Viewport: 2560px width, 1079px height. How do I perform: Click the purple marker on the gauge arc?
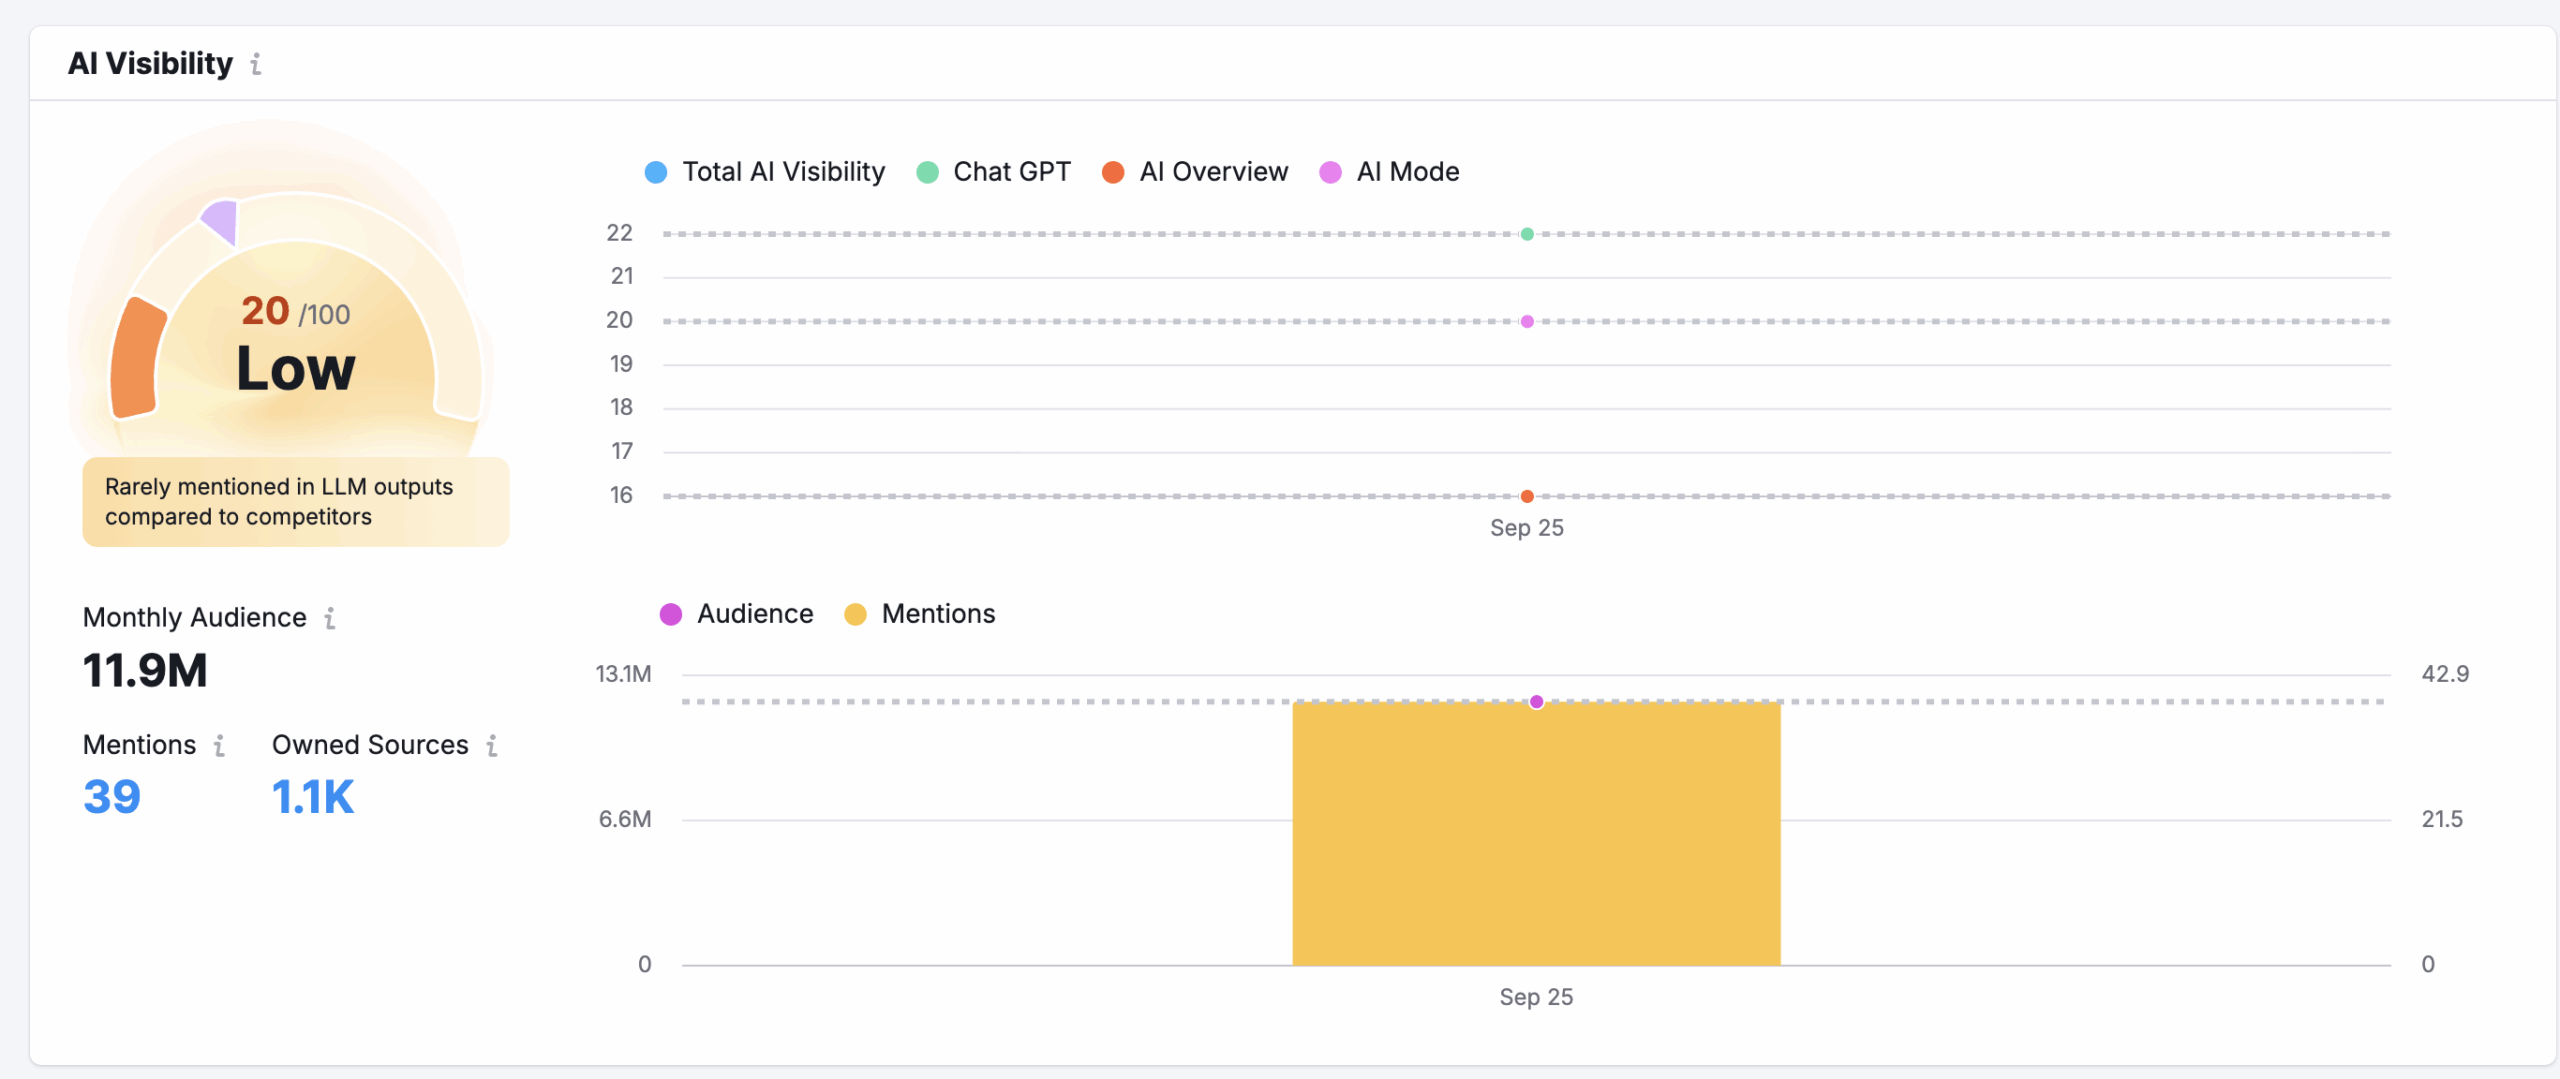[222, 219]
